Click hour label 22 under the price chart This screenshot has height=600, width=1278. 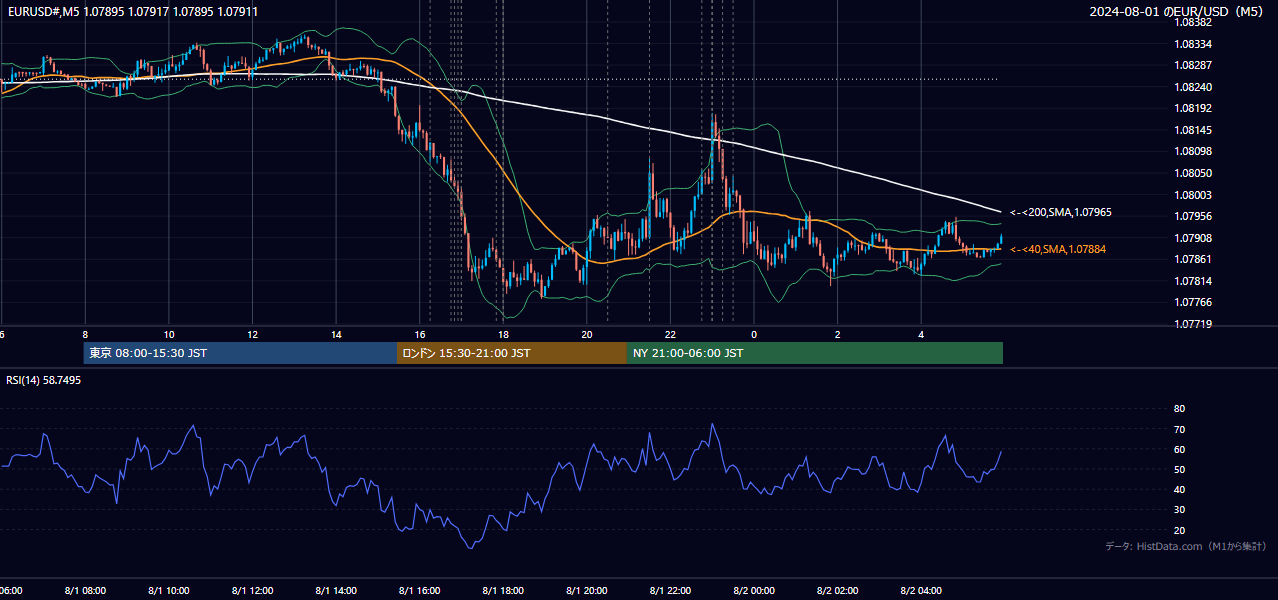[x=670, y=334]
